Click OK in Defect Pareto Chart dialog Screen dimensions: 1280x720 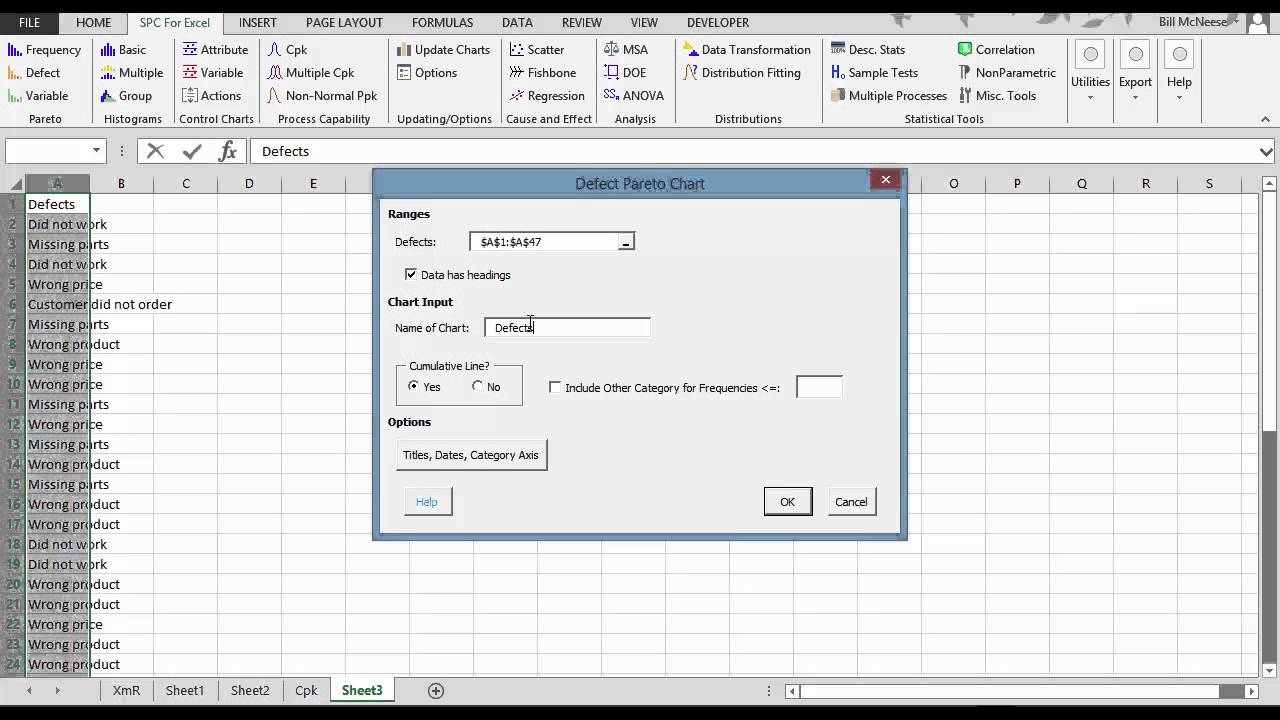point(787,502)
